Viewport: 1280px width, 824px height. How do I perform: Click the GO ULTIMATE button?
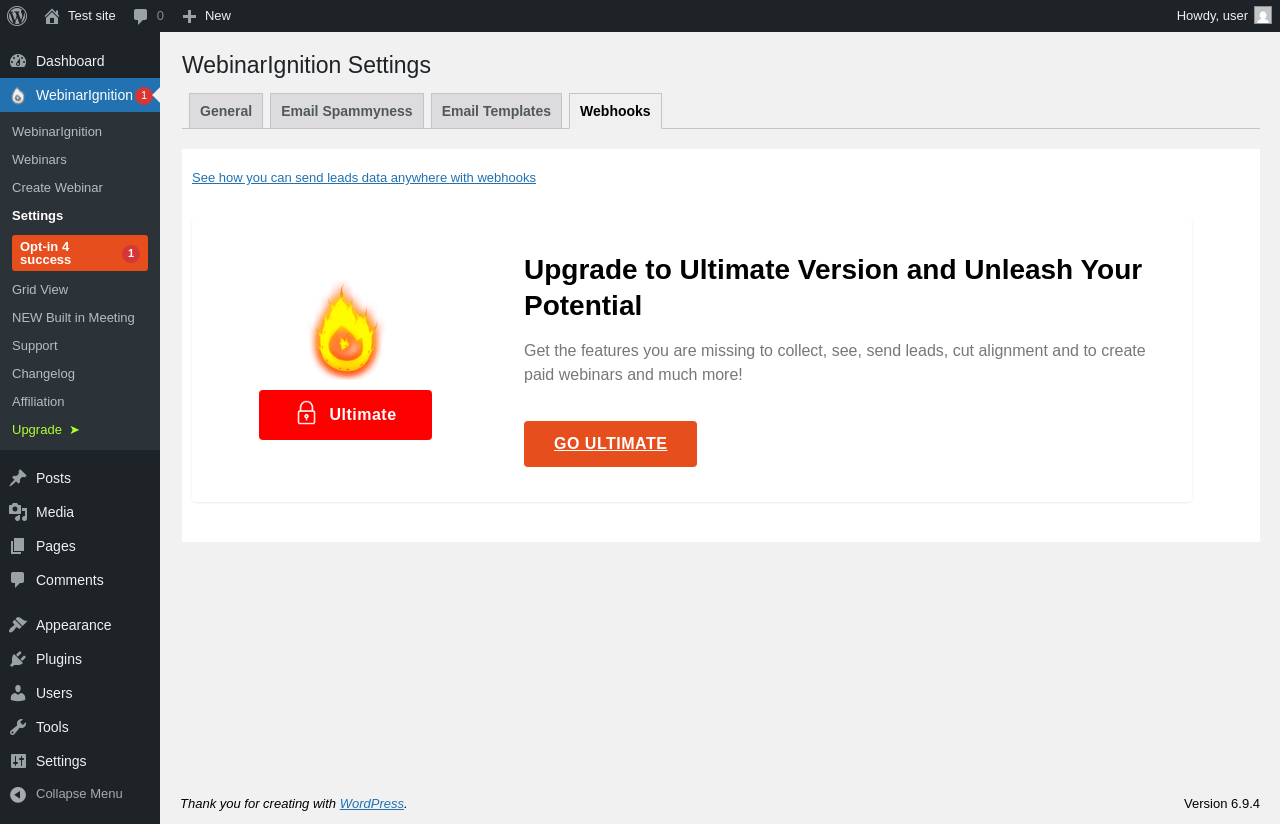pyautogui.click(x=610, y=444)
